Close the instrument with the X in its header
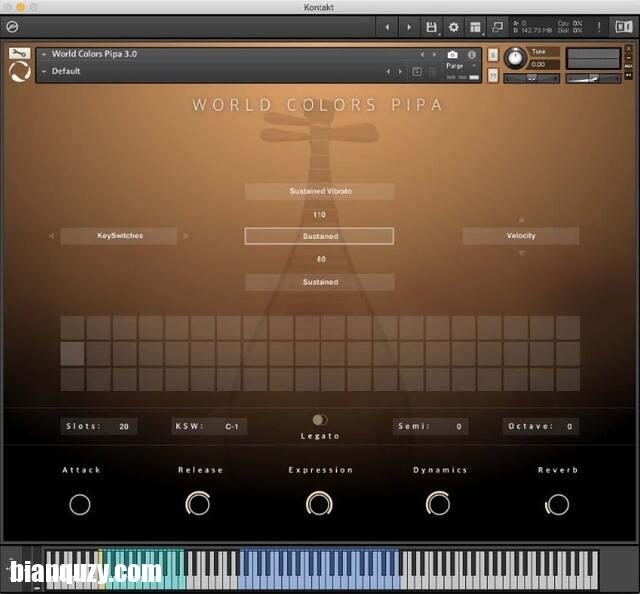Screen dimensions: 640x594 pos(629,49)
